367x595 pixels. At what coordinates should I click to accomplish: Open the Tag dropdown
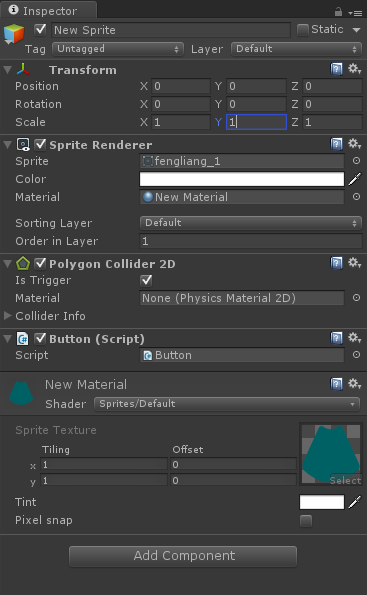(118, 49)
